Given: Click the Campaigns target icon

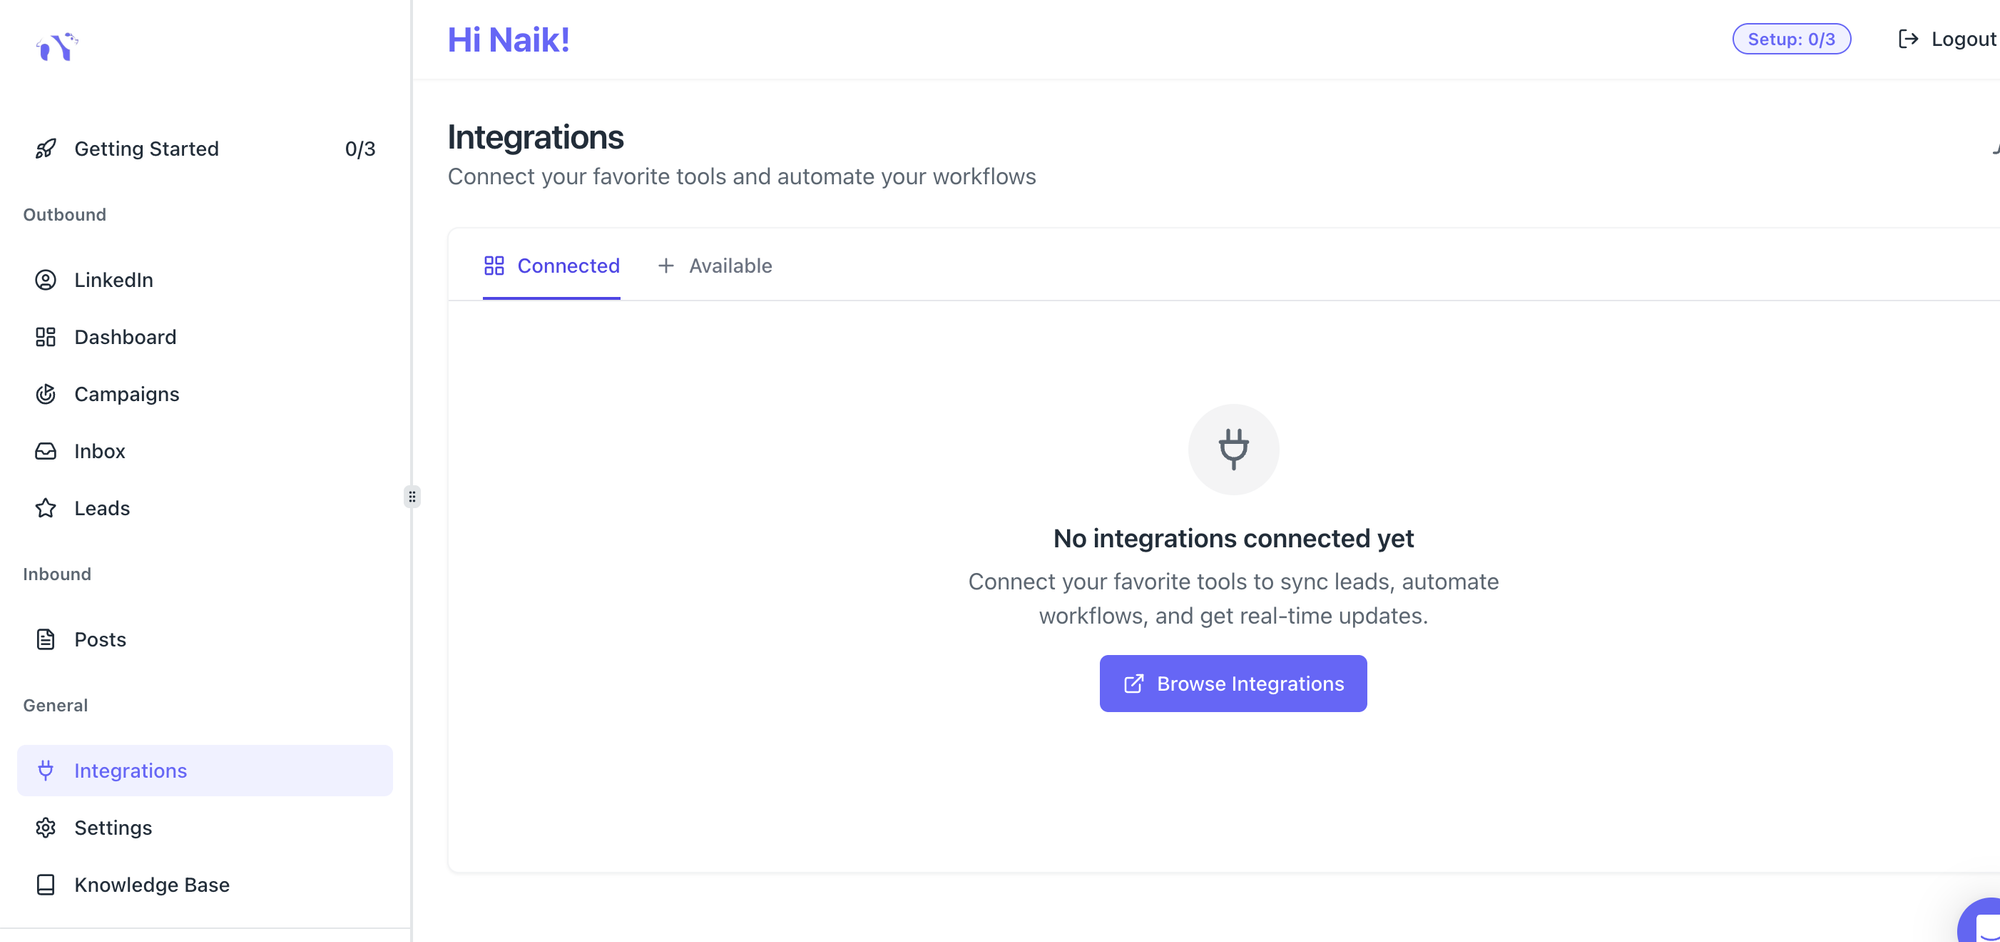Looking at the screenshot, I should tap(46, 394).
